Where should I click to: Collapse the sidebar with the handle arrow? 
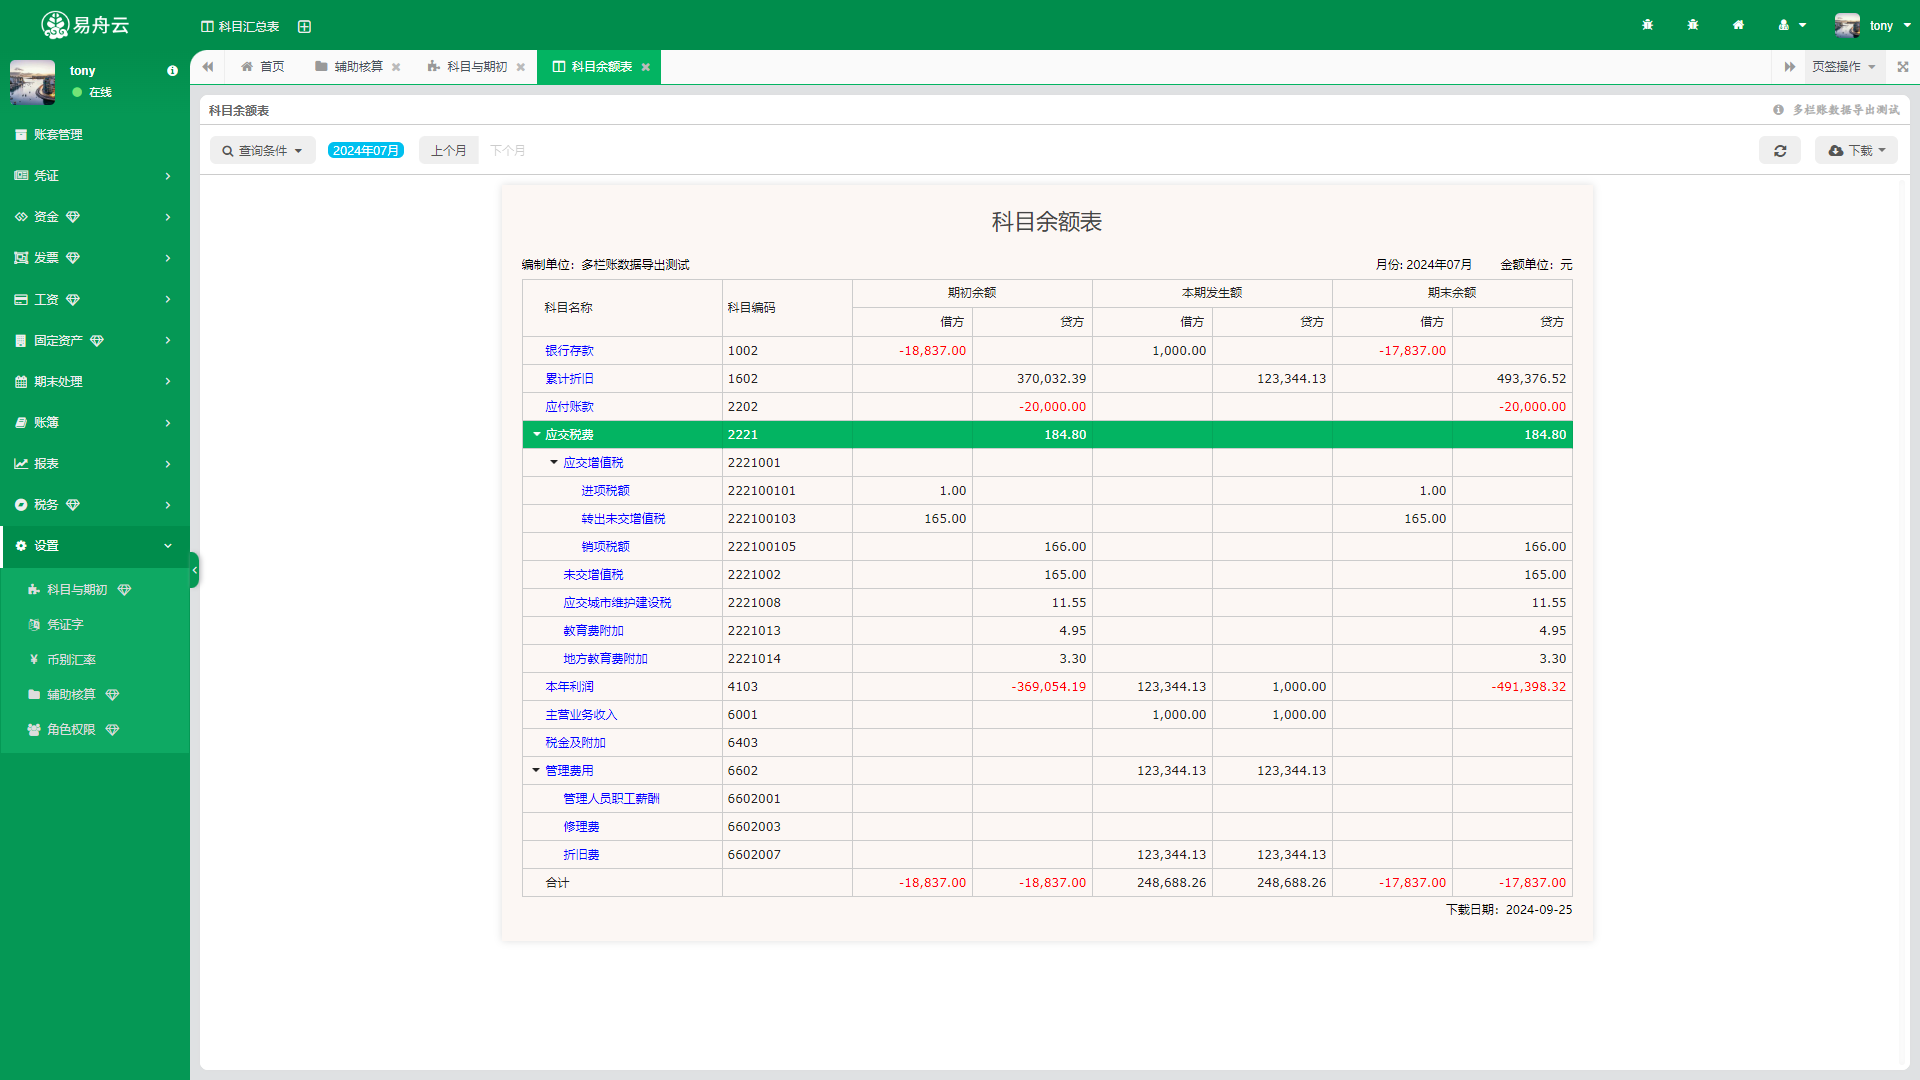coord(194,570)
